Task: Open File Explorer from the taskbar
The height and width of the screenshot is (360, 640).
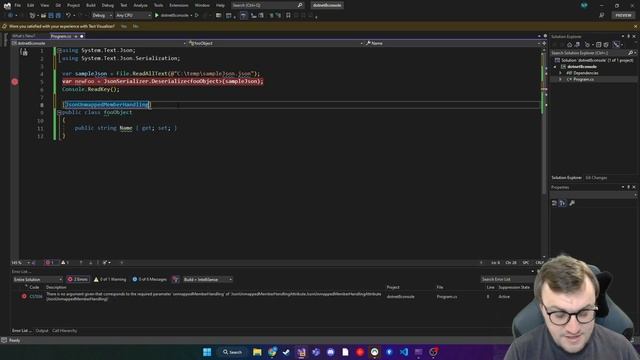Action: tap(257, 352)
